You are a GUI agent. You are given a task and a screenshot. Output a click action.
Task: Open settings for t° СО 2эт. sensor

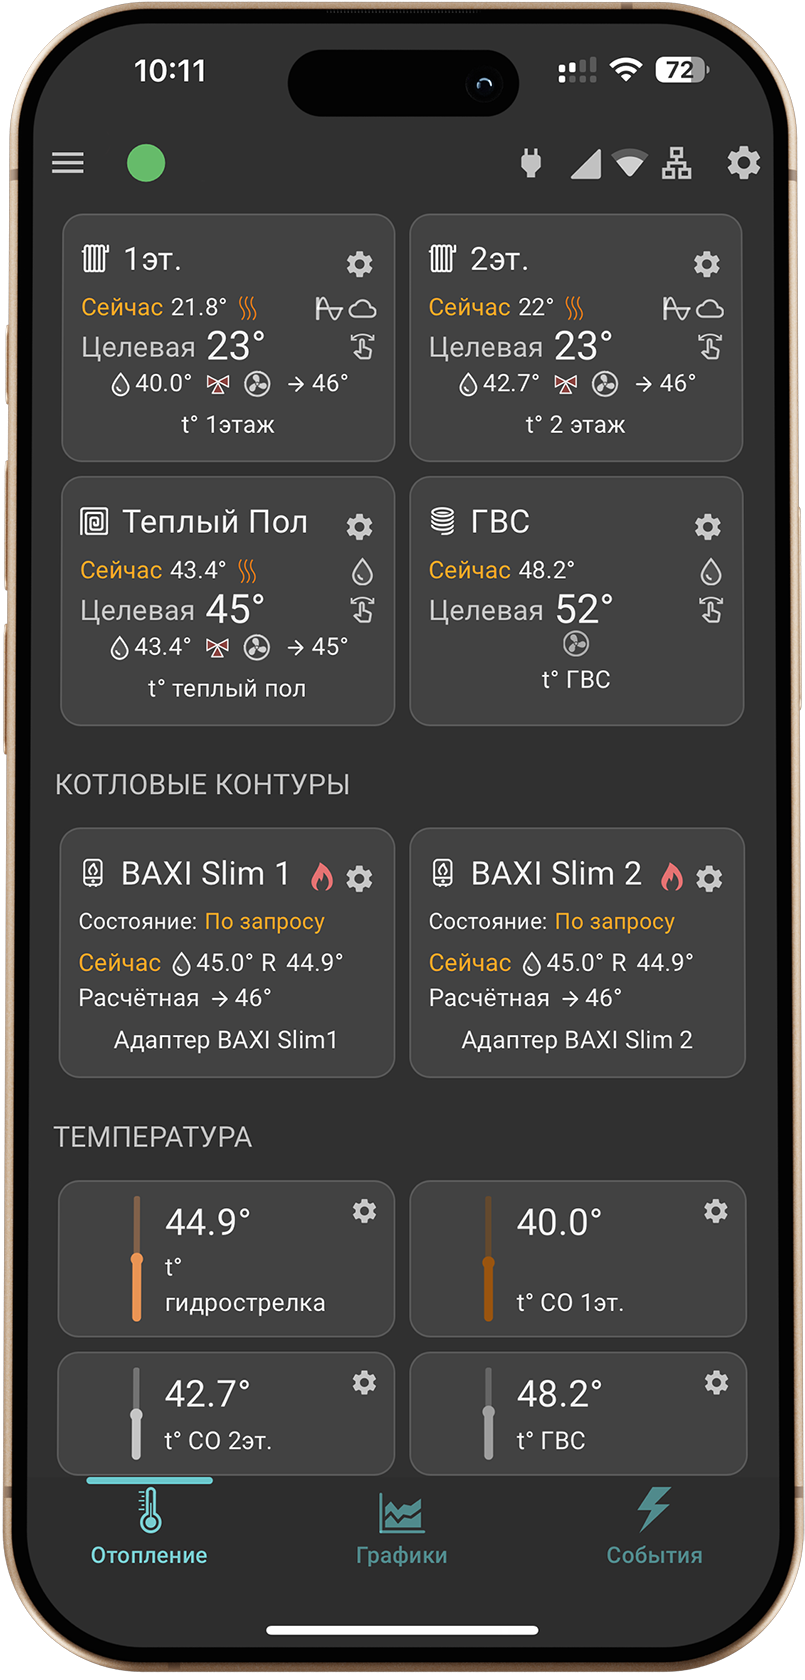[364, 1383]
